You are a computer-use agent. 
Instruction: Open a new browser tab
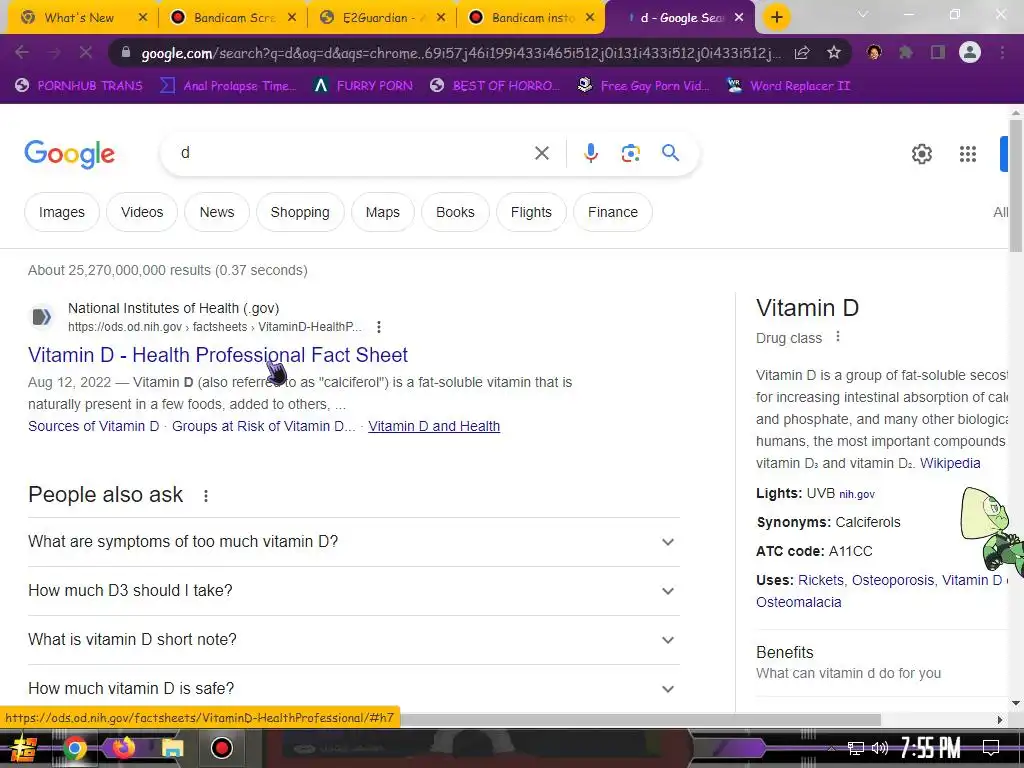coord(776,18)
